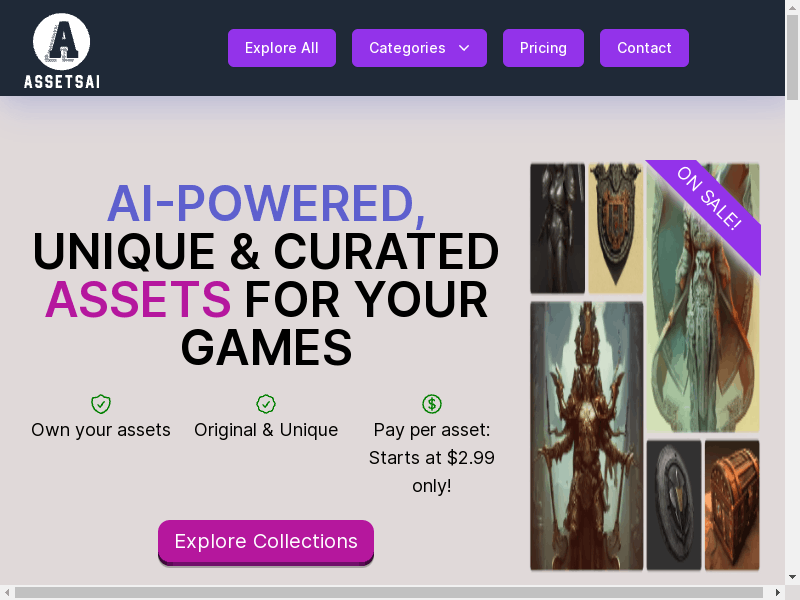Image resolution: width=800 pixels, height=600 pixels.
Task: Click the vertical scrollbar down arrow
Action: [792, 577]
